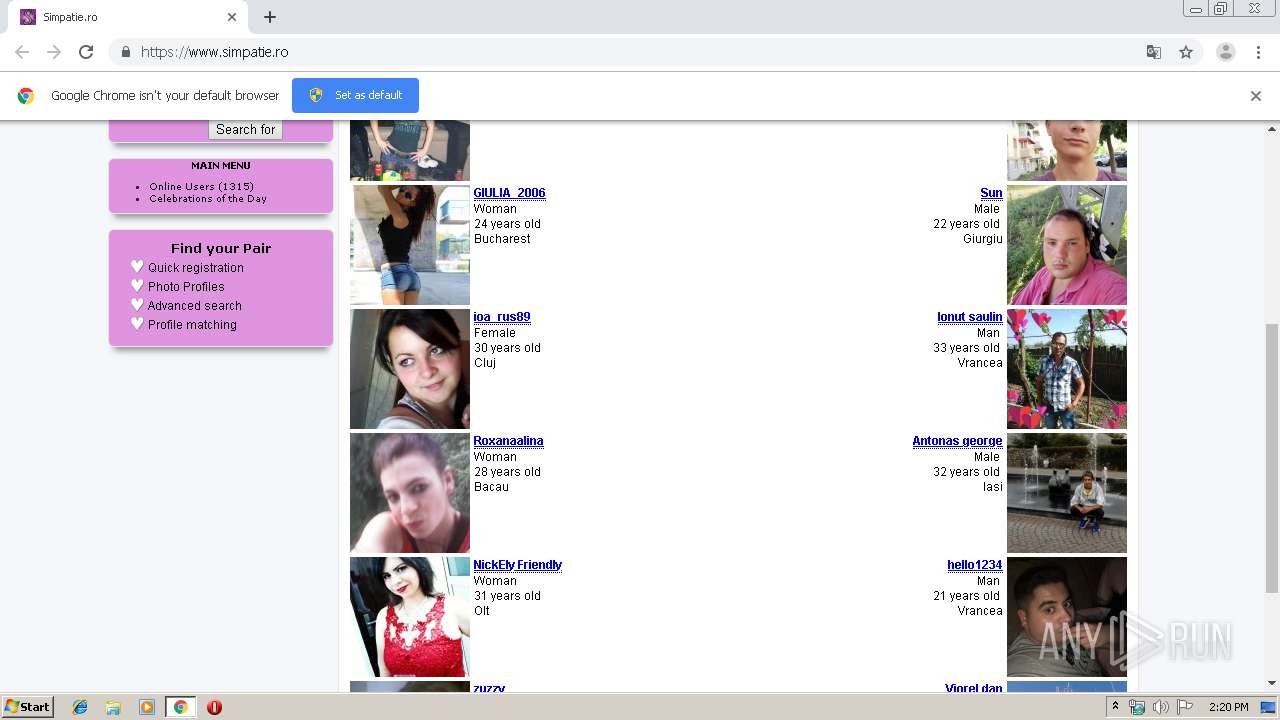Open the Chrome profile avatar

[x=1226, y=52]
